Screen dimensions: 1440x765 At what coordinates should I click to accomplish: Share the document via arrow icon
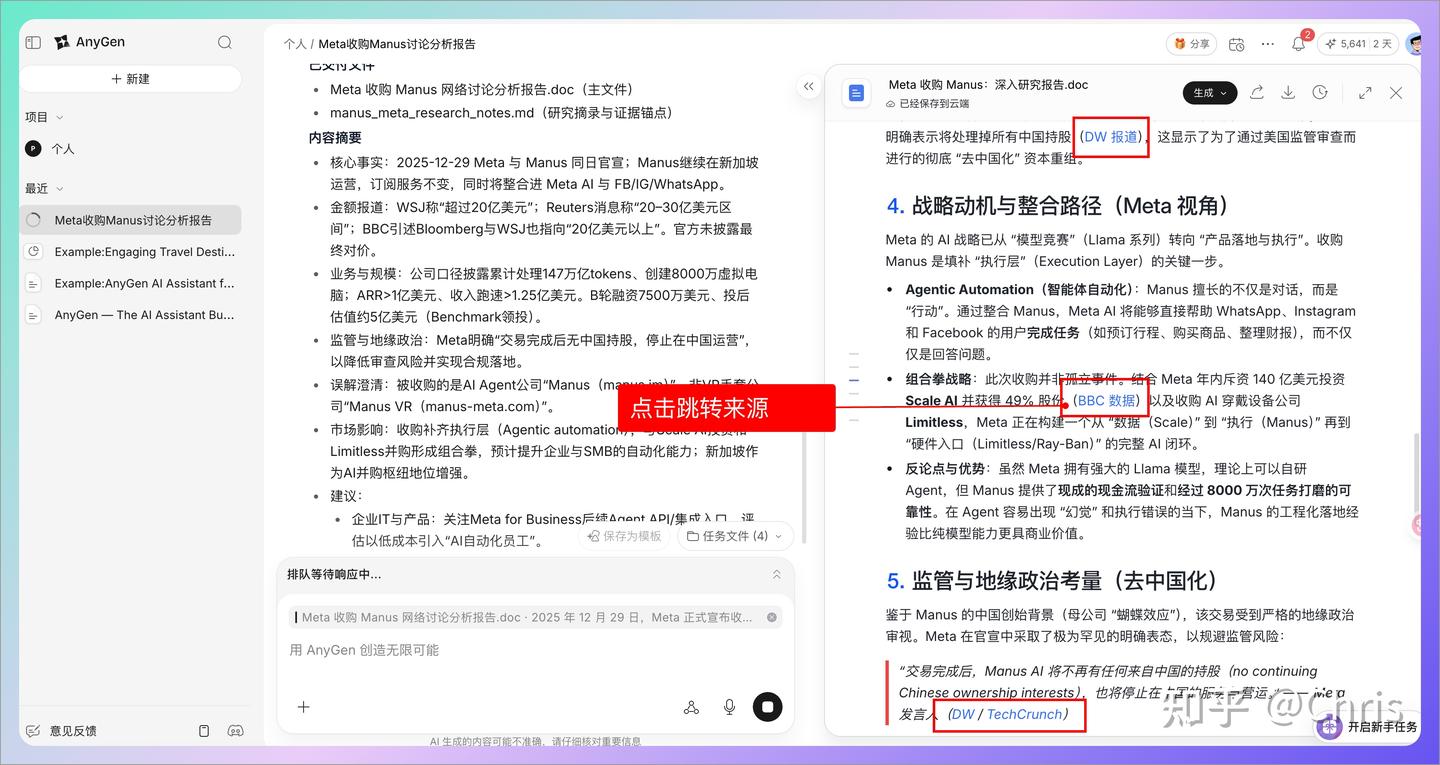(1257, 93)
